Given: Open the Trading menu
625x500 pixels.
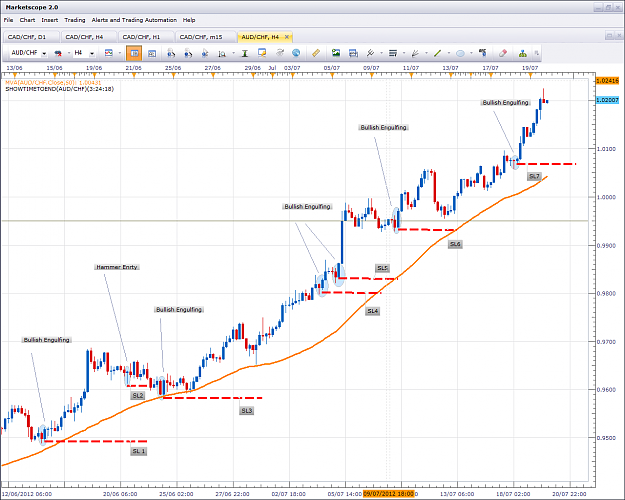Looking at the screenshot, I should pyautogui.click(x=75, y=20).
